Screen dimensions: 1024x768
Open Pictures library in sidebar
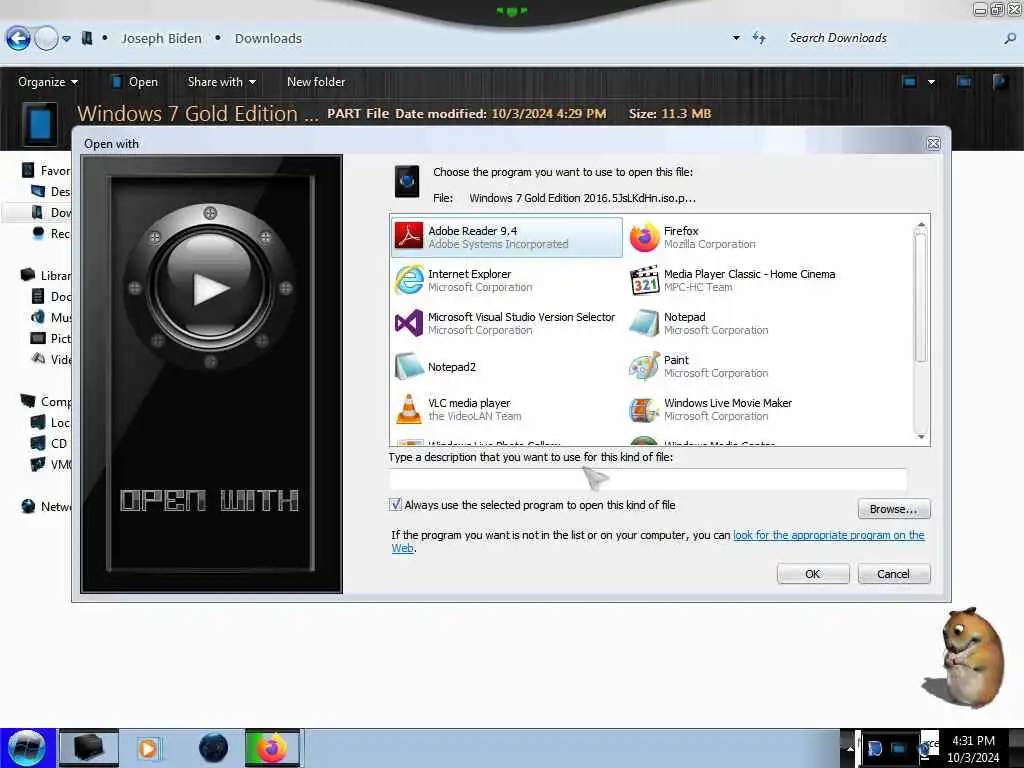(51, 338)
